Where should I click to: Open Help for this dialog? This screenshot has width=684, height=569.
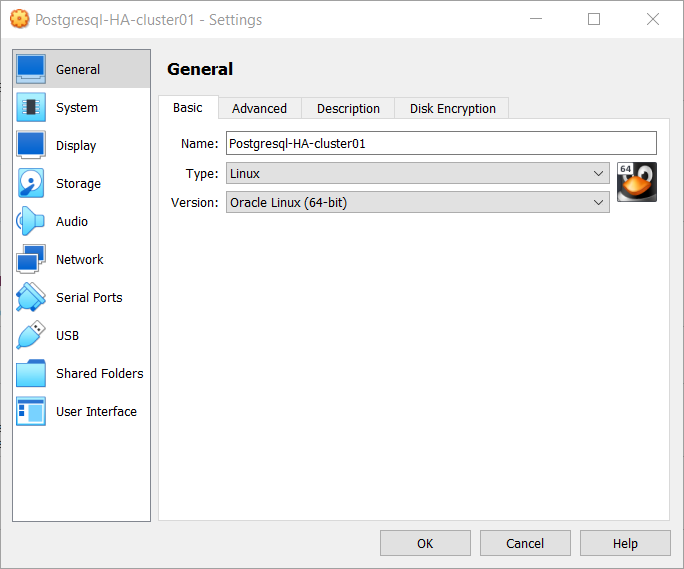pyautogui.click(x=625, y=544)
